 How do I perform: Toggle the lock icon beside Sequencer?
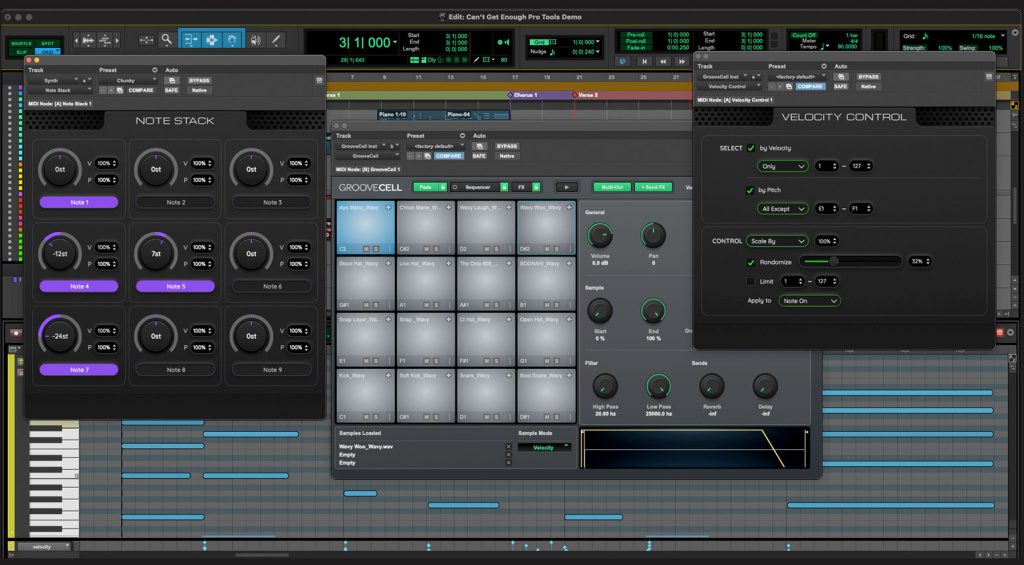pos(504,187)
